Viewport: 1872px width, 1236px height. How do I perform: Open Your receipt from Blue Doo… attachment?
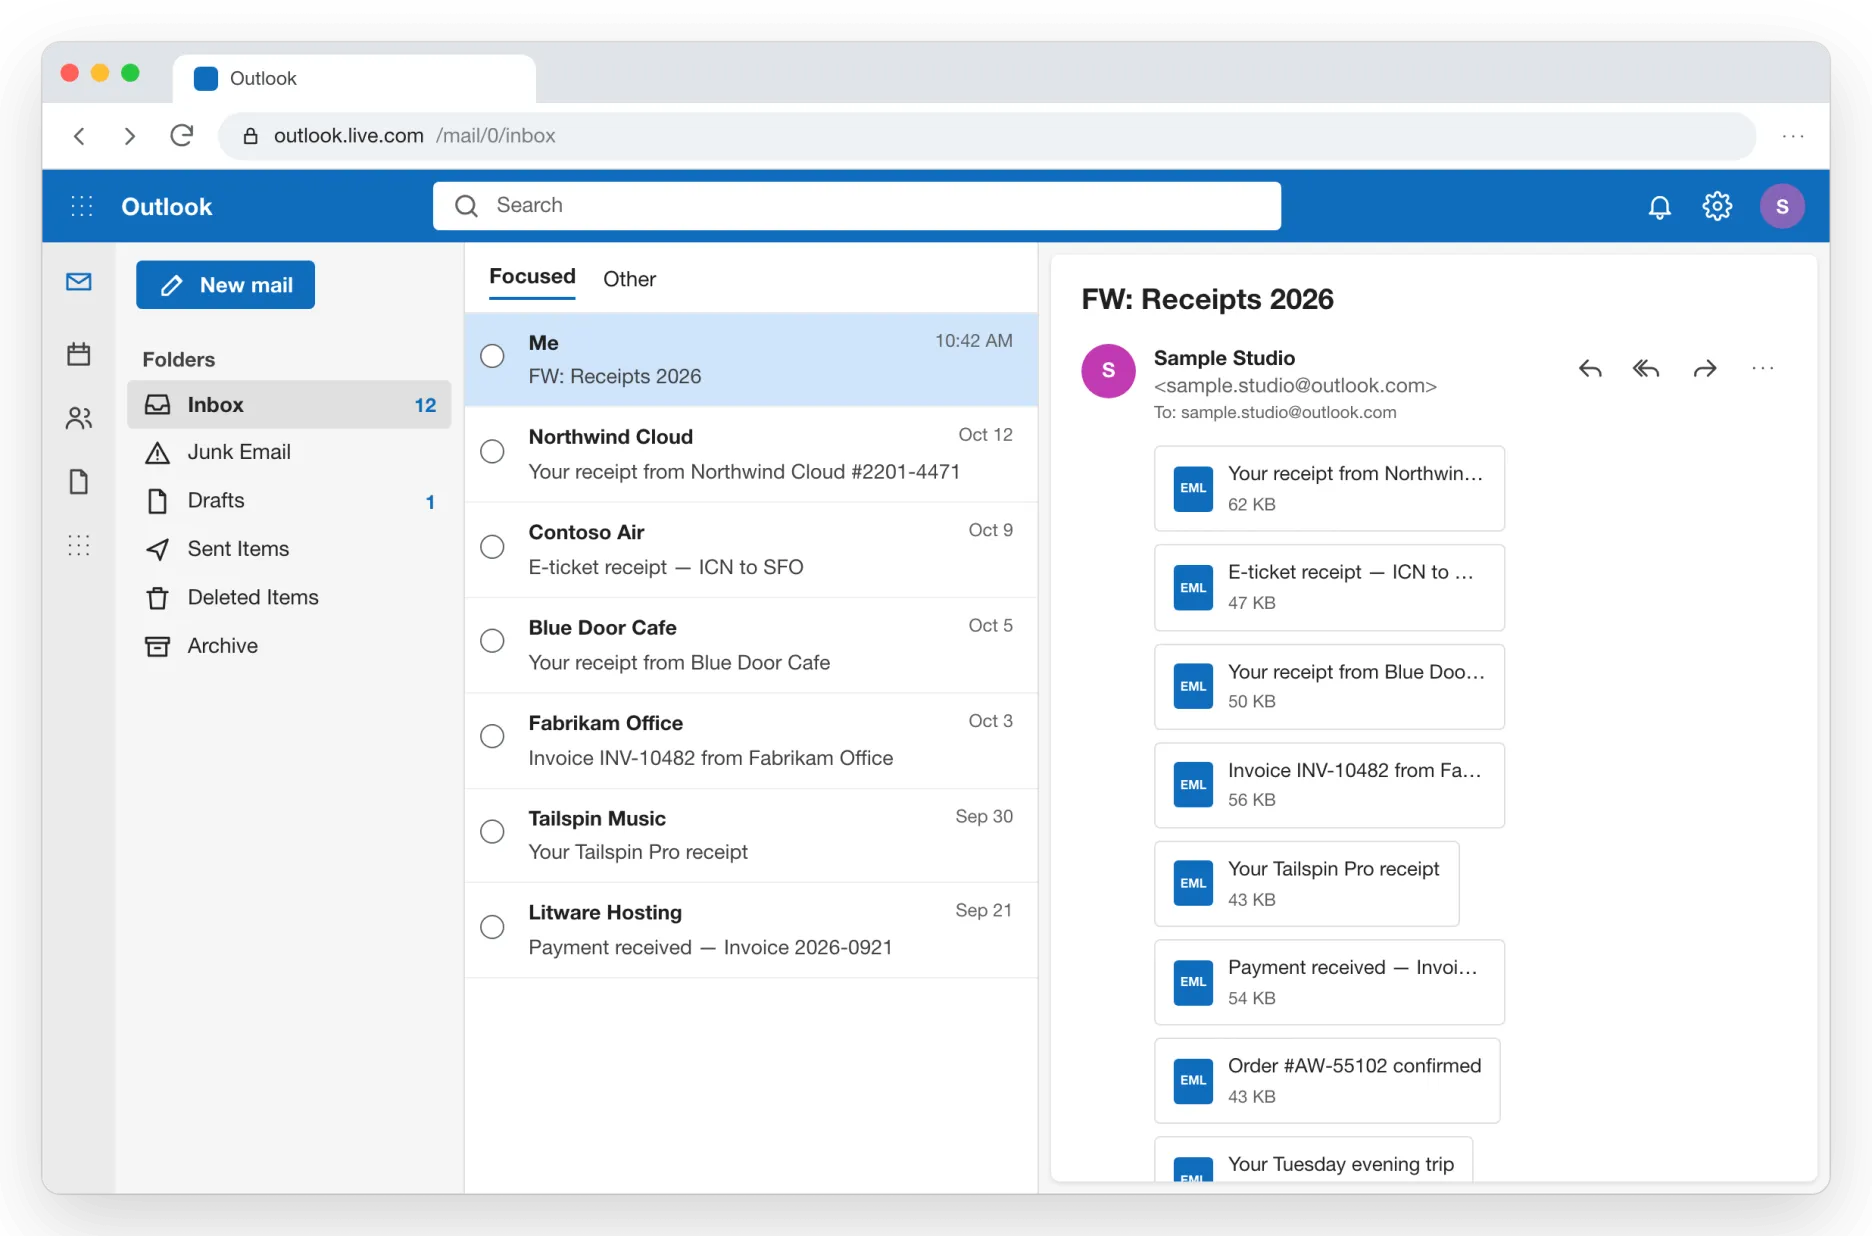(x=1329, y=686)
